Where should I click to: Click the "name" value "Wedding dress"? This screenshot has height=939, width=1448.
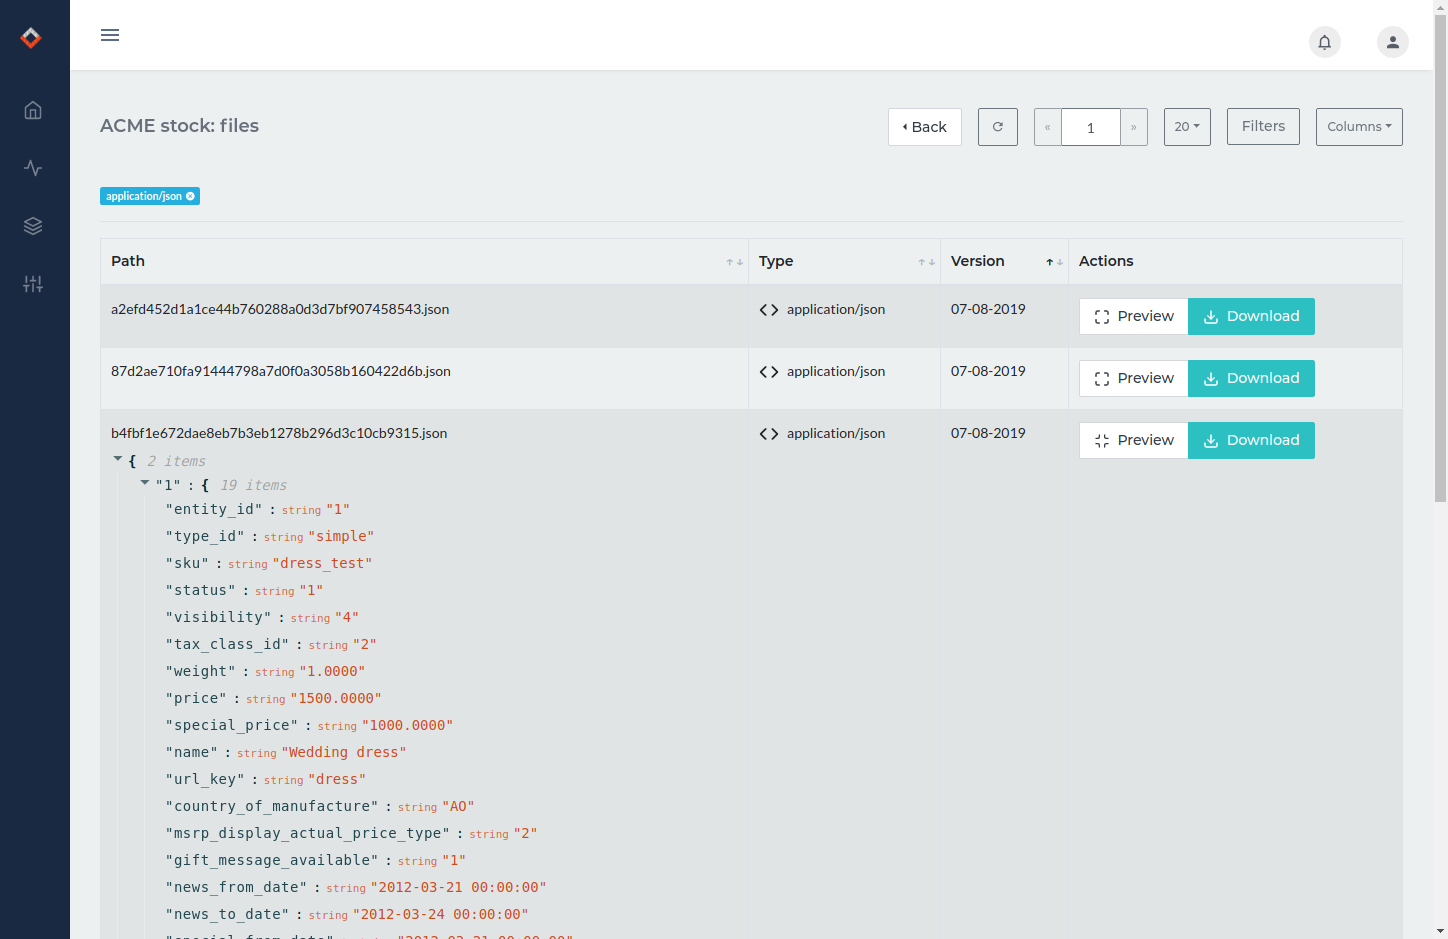(344, 753)
